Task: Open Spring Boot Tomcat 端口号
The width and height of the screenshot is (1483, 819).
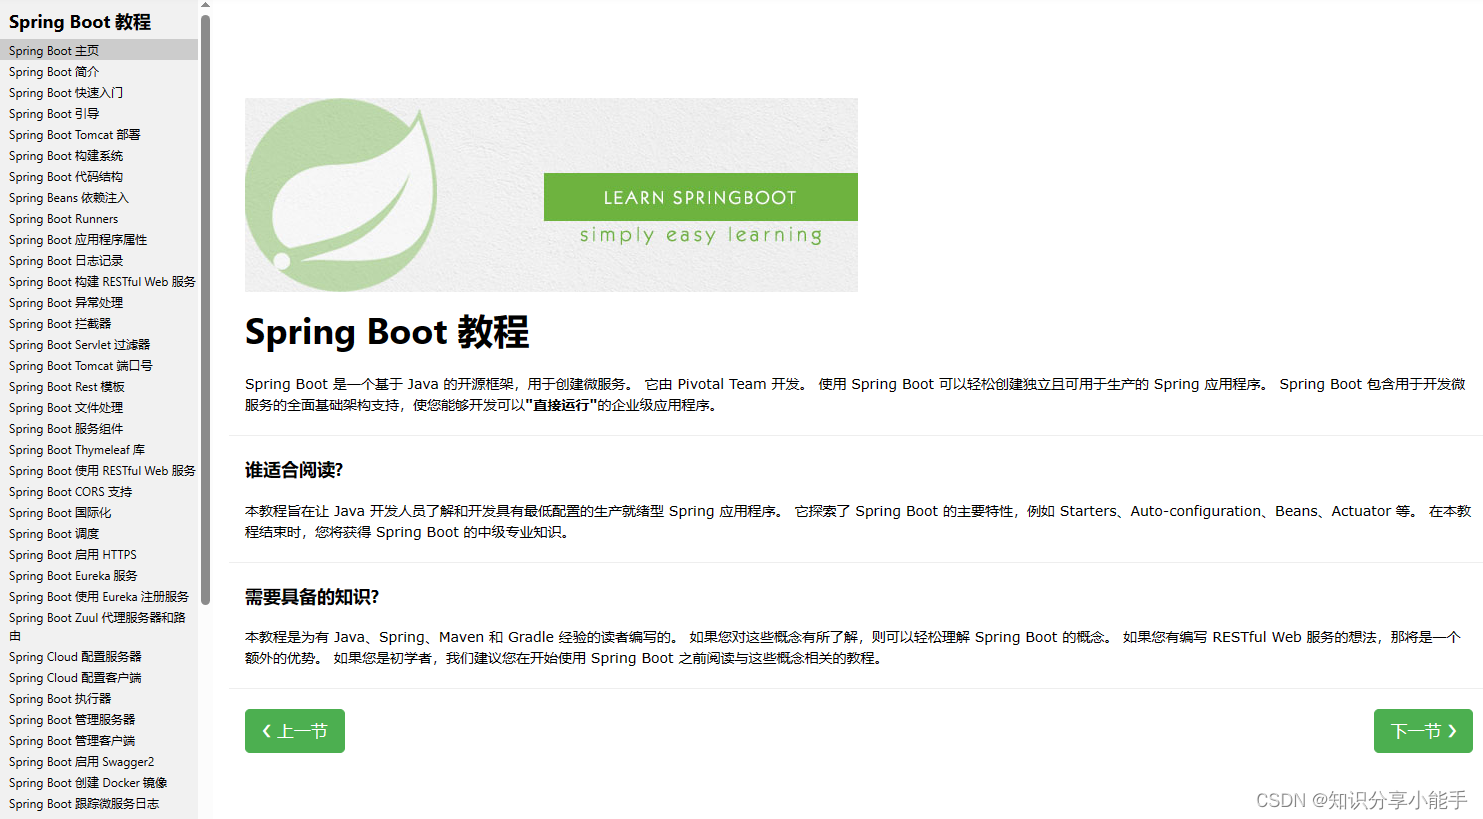Action: [x=81, y=365]
